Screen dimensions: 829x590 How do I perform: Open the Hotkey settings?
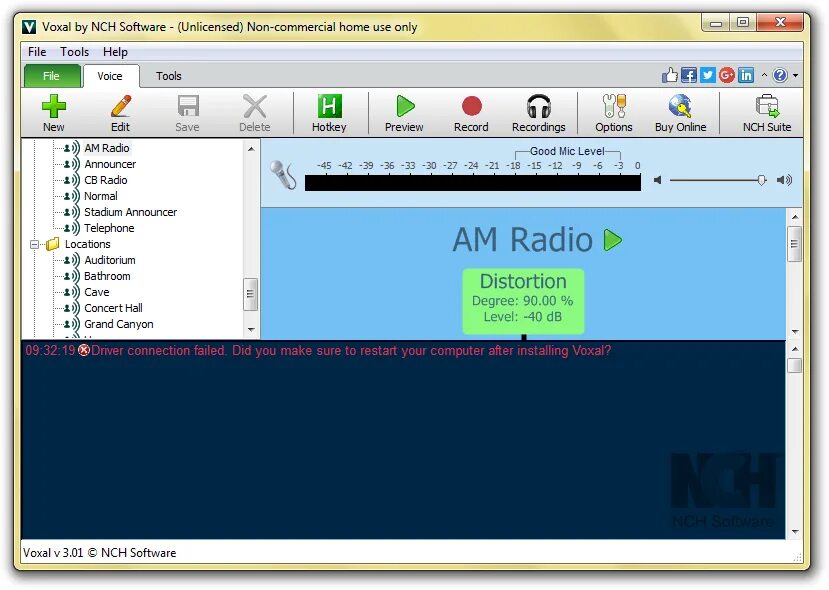[329, 113]
